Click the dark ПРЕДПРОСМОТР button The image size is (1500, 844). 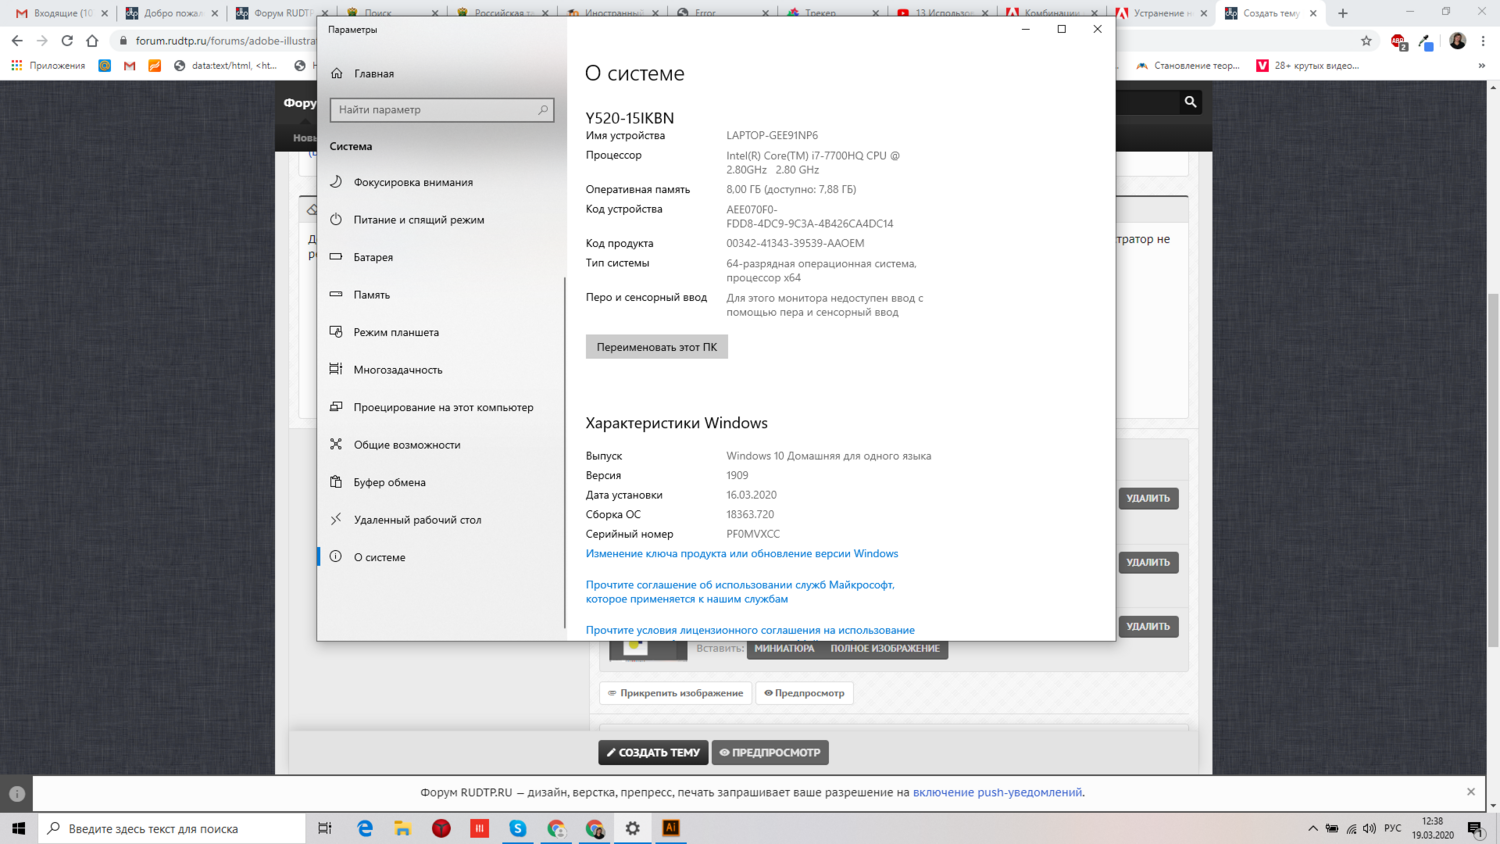[770, 753]
